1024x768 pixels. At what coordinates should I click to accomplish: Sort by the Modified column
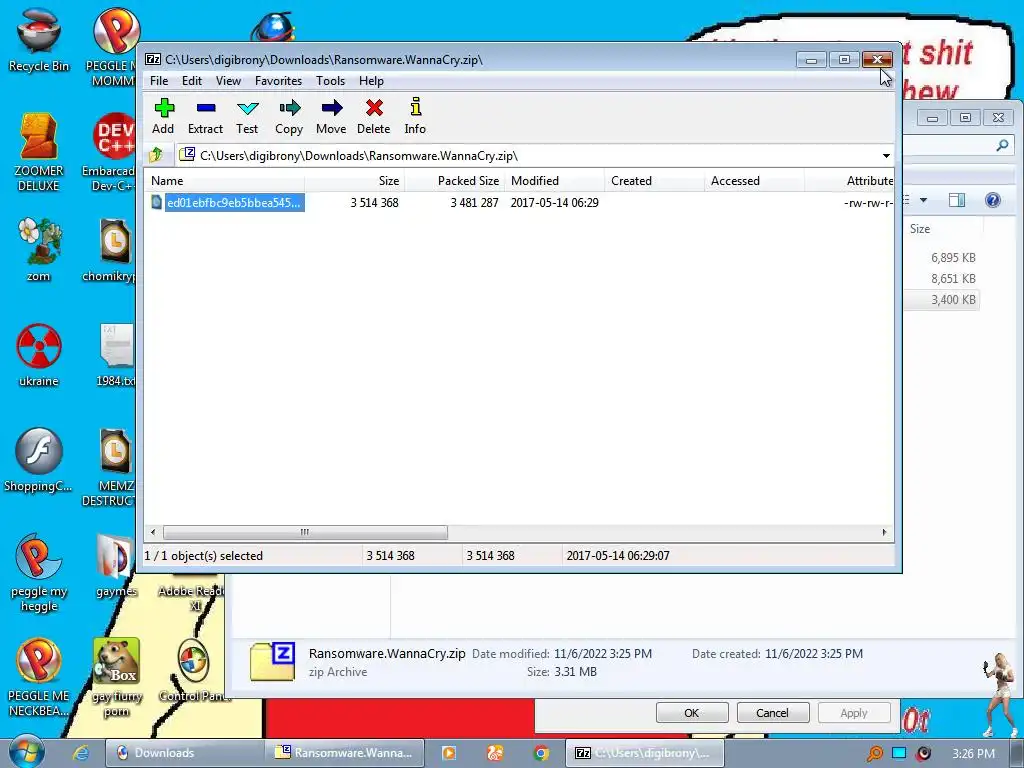pos(554,181)
